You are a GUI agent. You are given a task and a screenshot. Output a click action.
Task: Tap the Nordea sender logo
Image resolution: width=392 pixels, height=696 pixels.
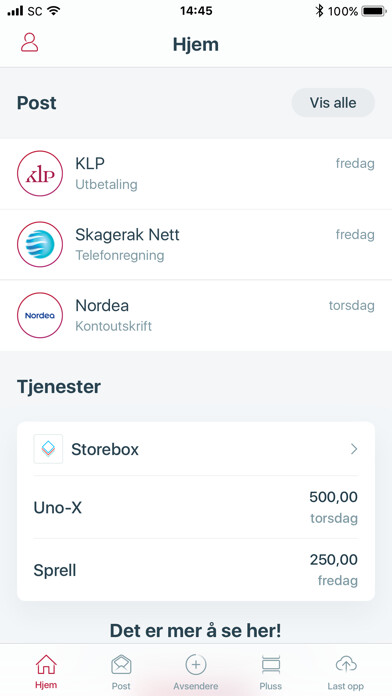(x=40, y=315)
